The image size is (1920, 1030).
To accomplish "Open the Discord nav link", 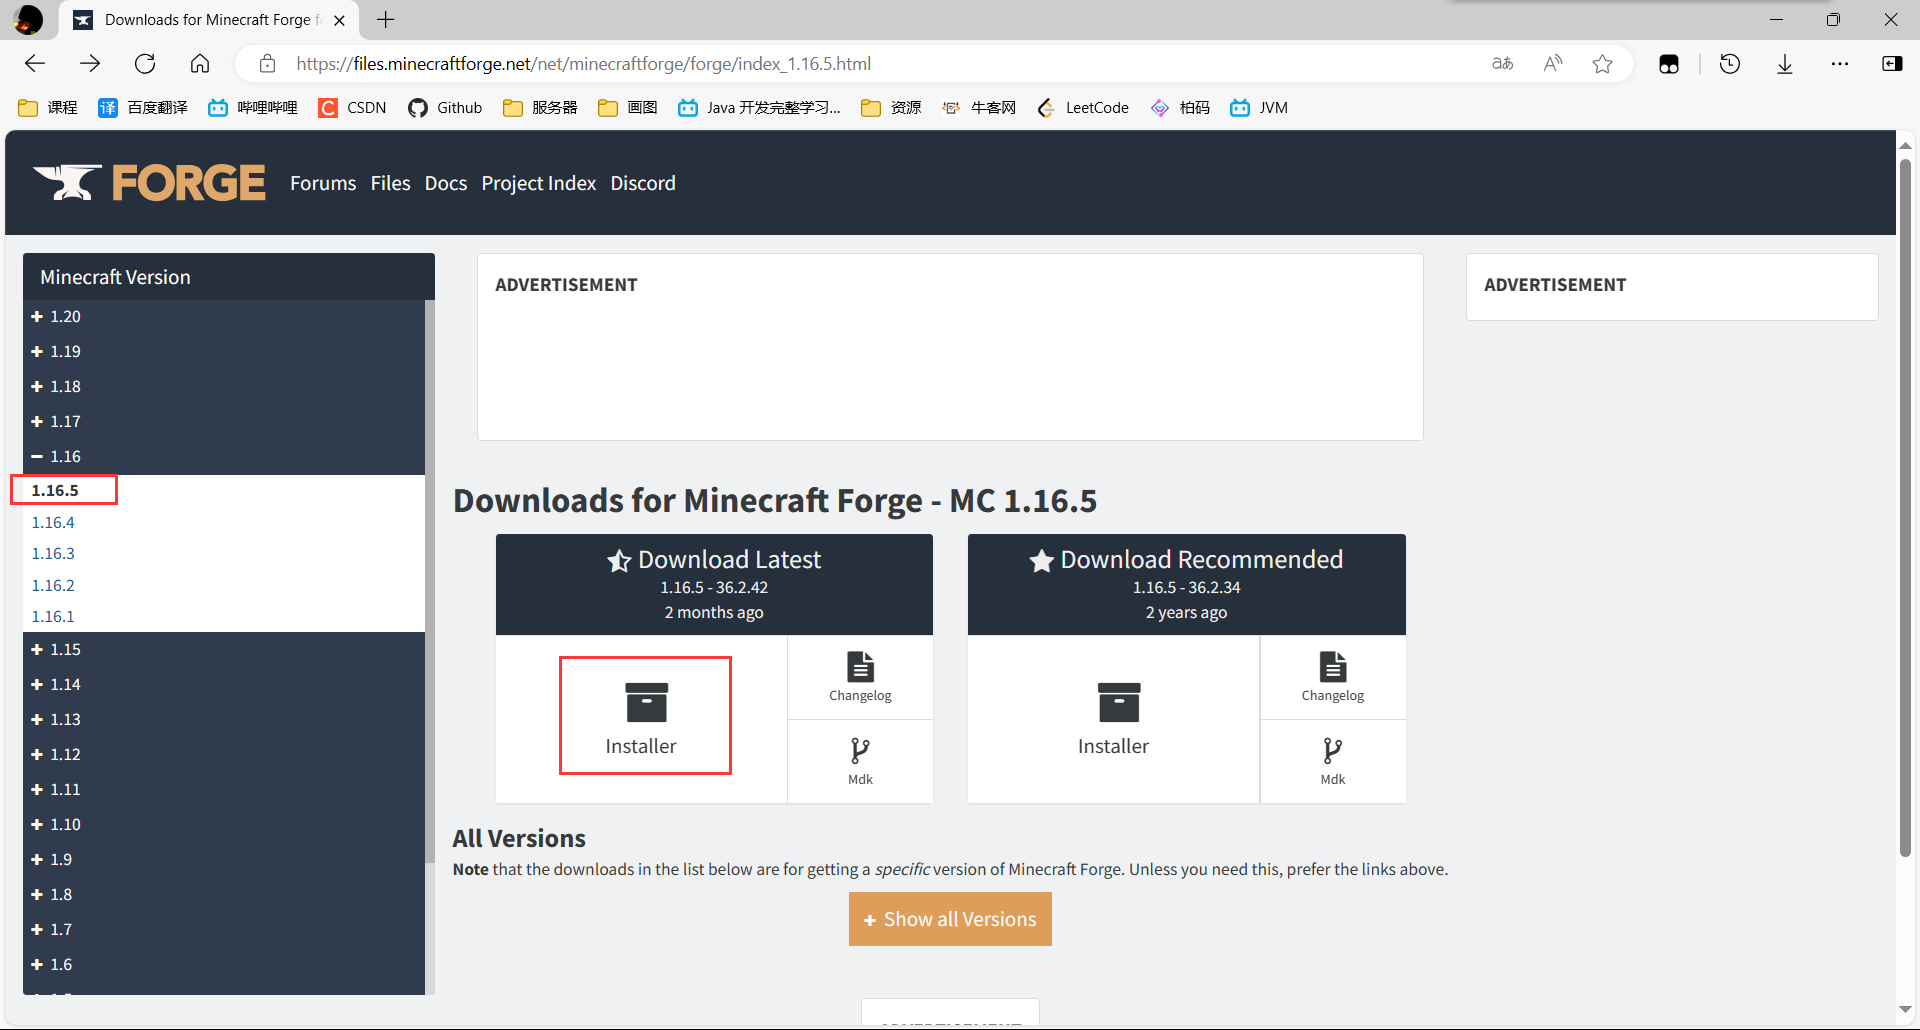I will [x=643, y=183].
